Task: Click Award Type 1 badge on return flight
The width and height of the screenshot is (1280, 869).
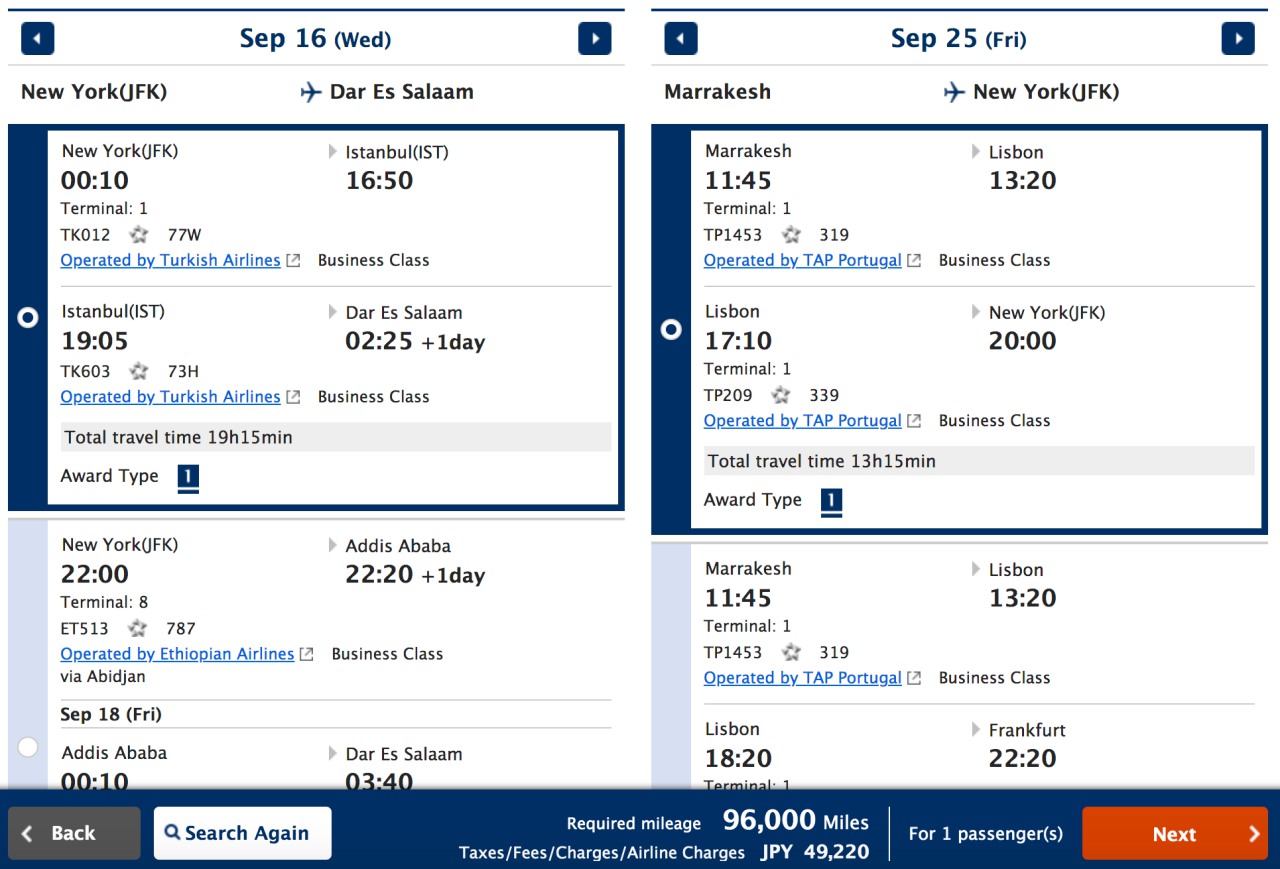Action: click(x=831, y=502)
